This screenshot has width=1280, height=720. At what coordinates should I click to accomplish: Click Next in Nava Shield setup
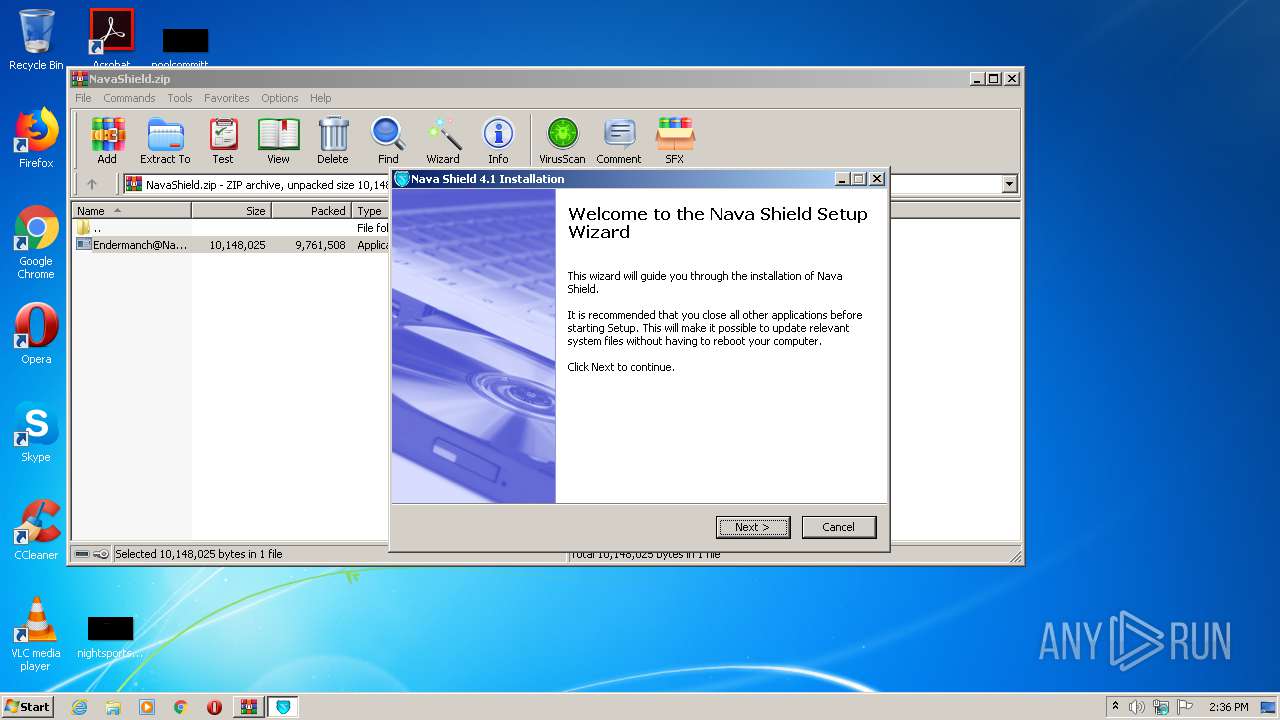pyautogui.click(x=753, y=527)
